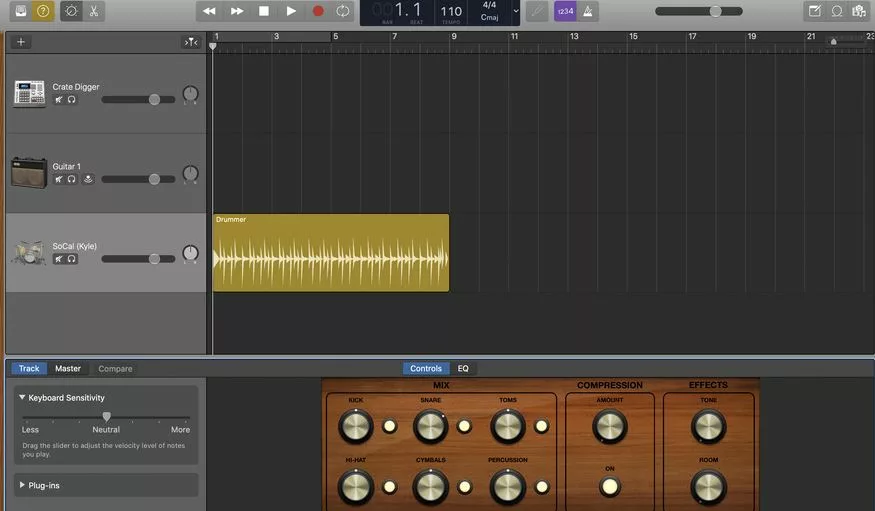The image size is (875, 511).
Task: Click the Guitar 1 pan knob
Action: (190, 173)
